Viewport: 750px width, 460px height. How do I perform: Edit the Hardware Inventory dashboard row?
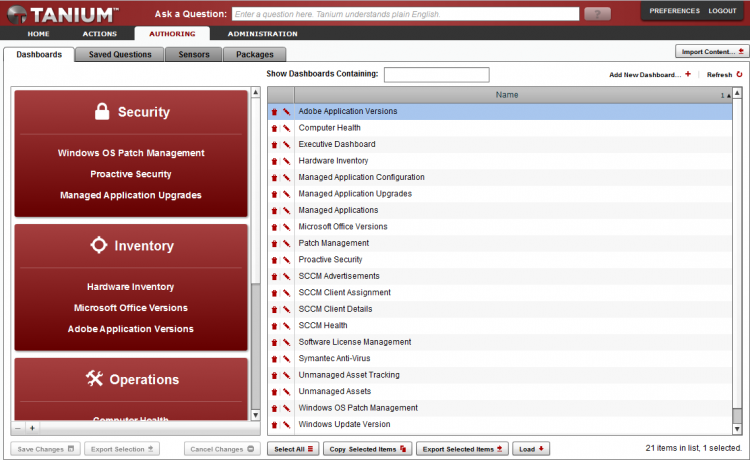286,161
